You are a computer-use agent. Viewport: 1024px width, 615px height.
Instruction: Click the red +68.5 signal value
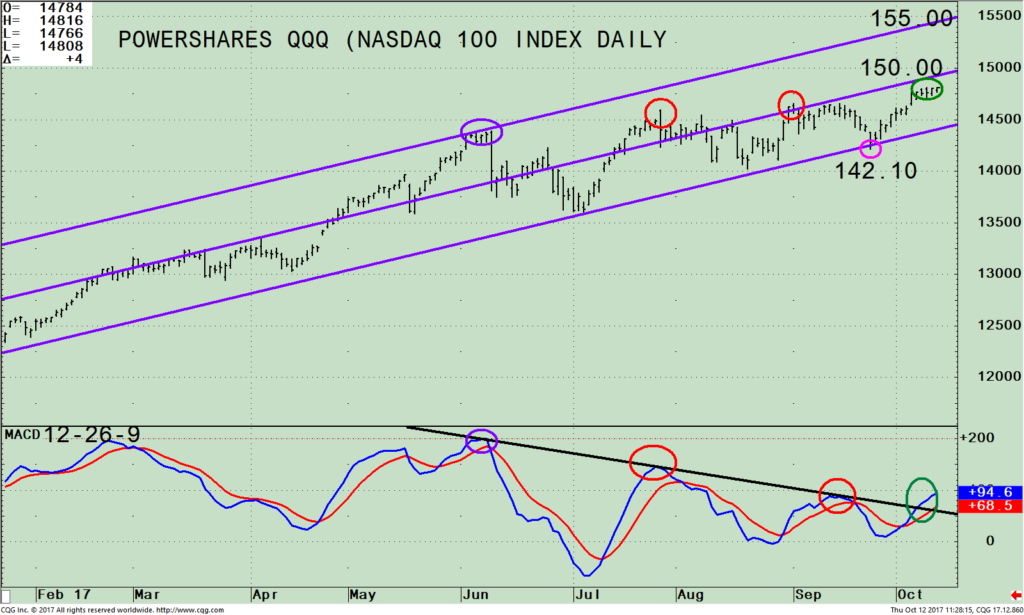point(990,506)
